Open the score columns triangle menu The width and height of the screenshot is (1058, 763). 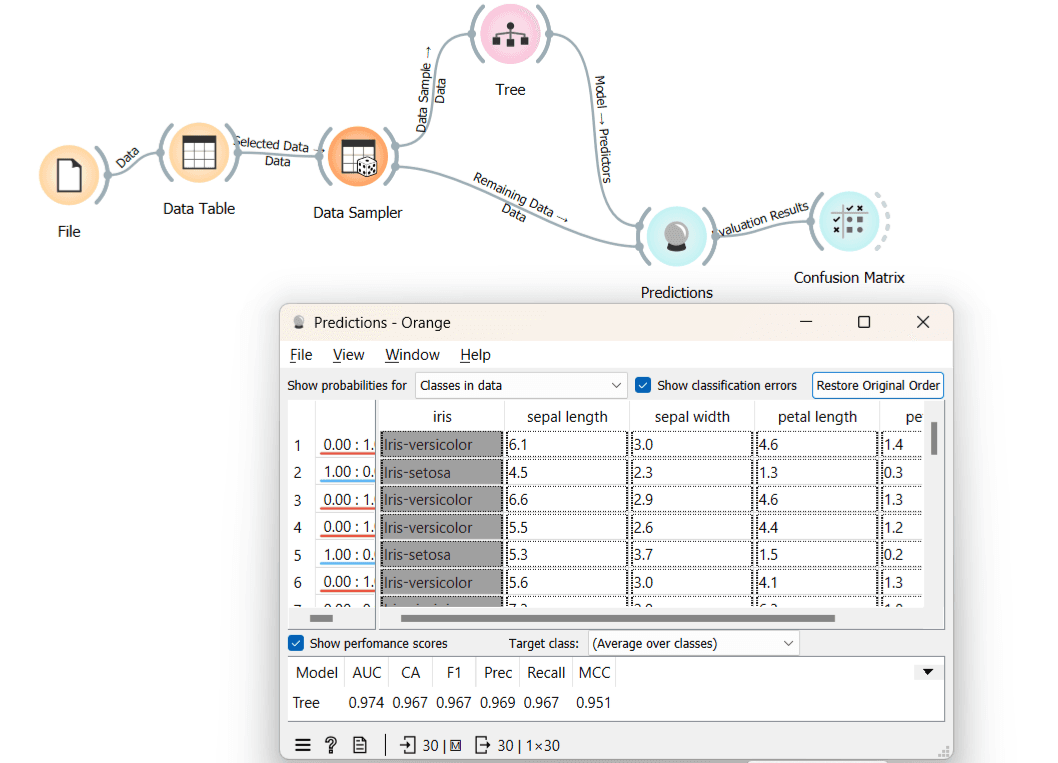coord(928,672)
